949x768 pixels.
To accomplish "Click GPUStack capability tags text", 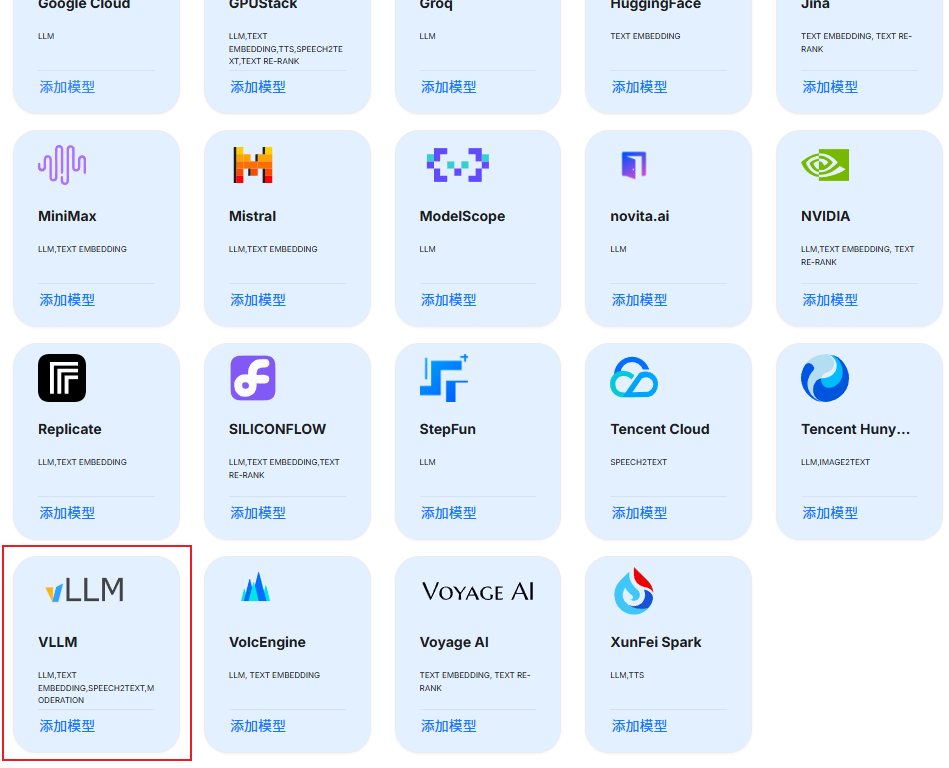I will click(286, 48).
